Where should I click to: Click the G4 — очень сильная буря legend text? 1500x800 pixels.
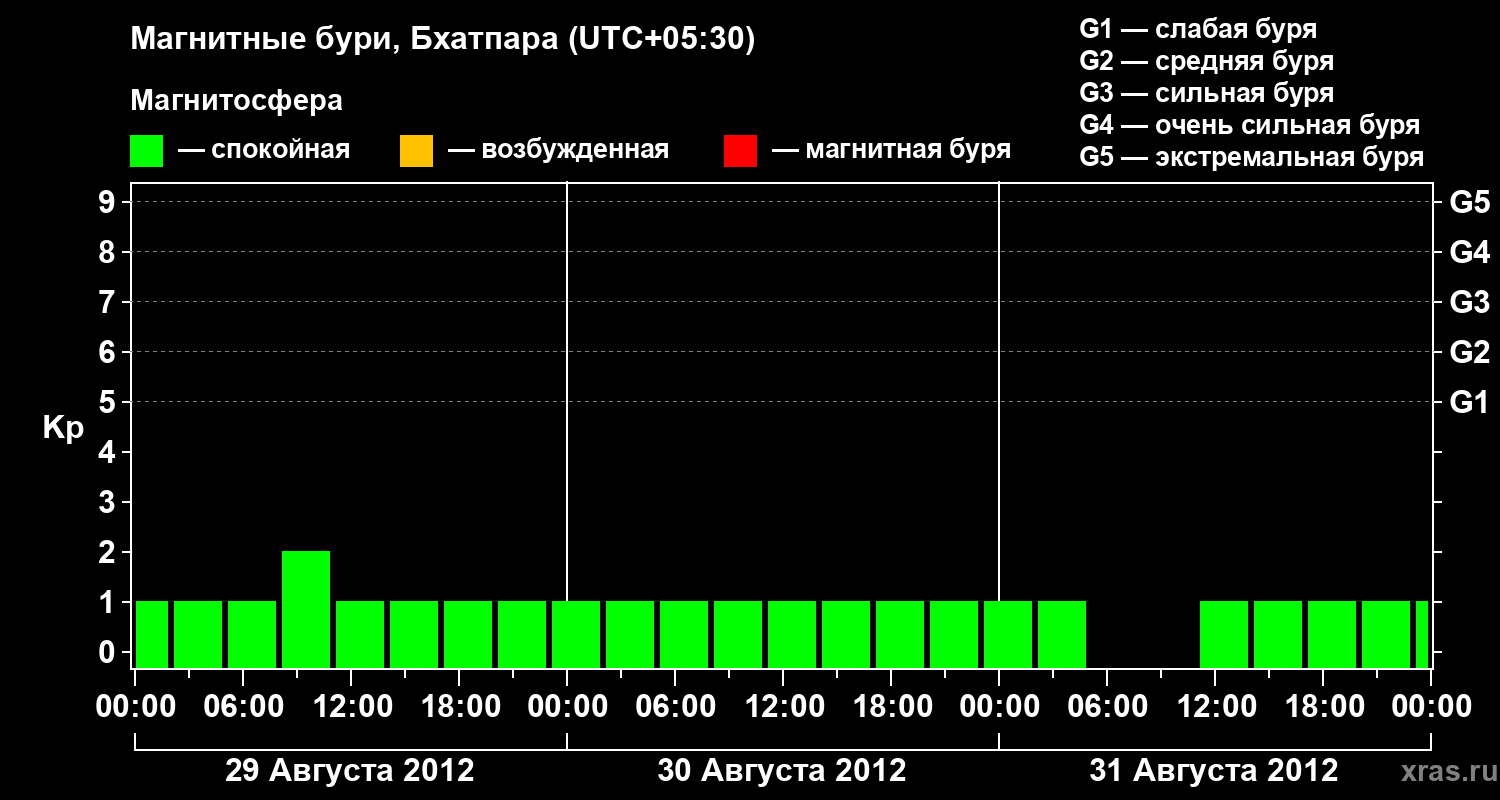pyautogui.click(x=1250, y=126)
